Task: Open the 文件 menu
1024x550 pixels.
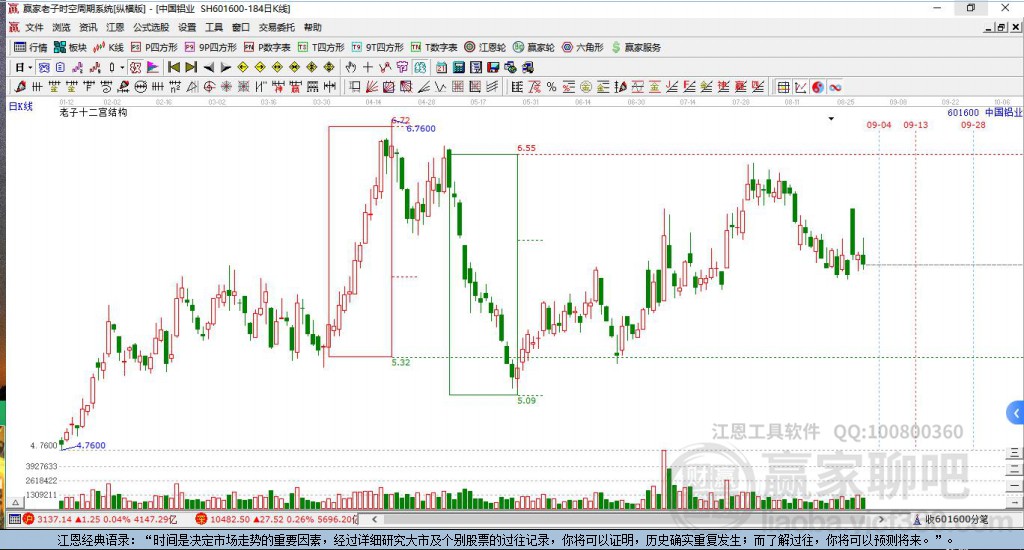Action: 34,27
